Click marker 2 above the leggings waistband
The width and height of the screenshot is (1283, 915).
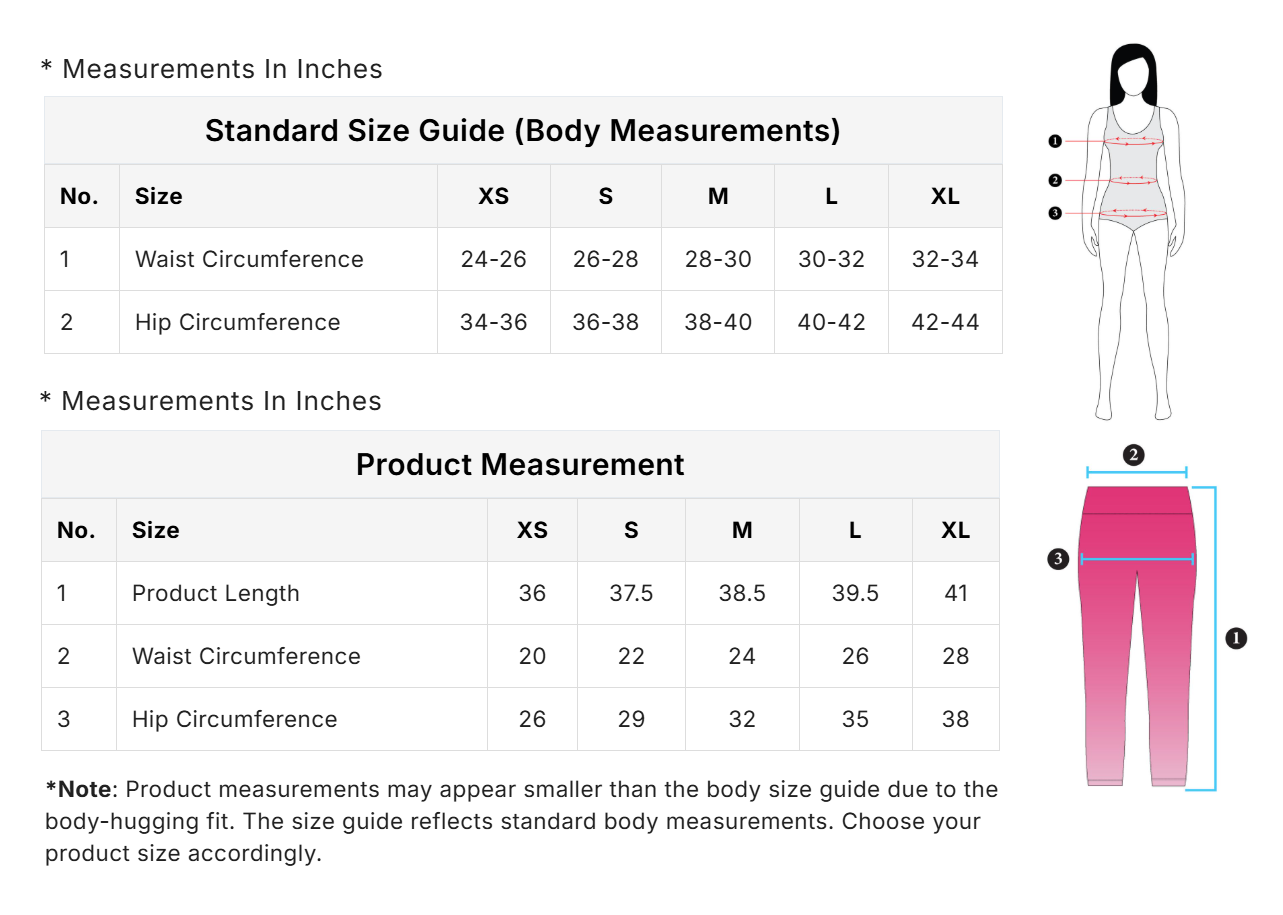(1133, 455)
